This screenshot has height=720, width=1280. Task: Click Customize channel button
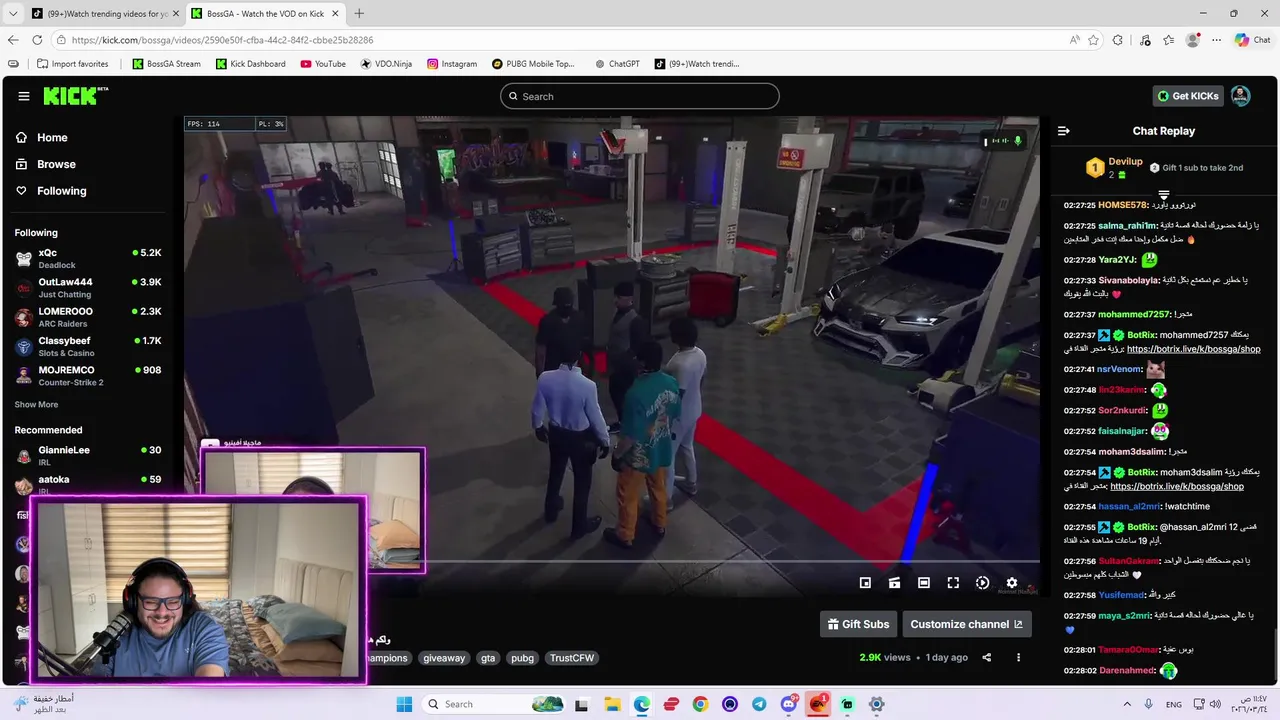(966, 624)
